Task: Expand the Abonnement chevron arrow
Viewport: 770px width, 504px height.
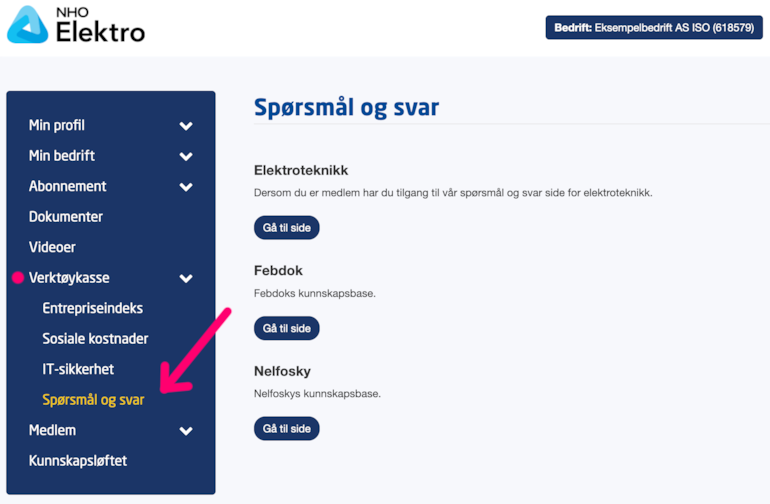Action: click(x=186, y=187)
